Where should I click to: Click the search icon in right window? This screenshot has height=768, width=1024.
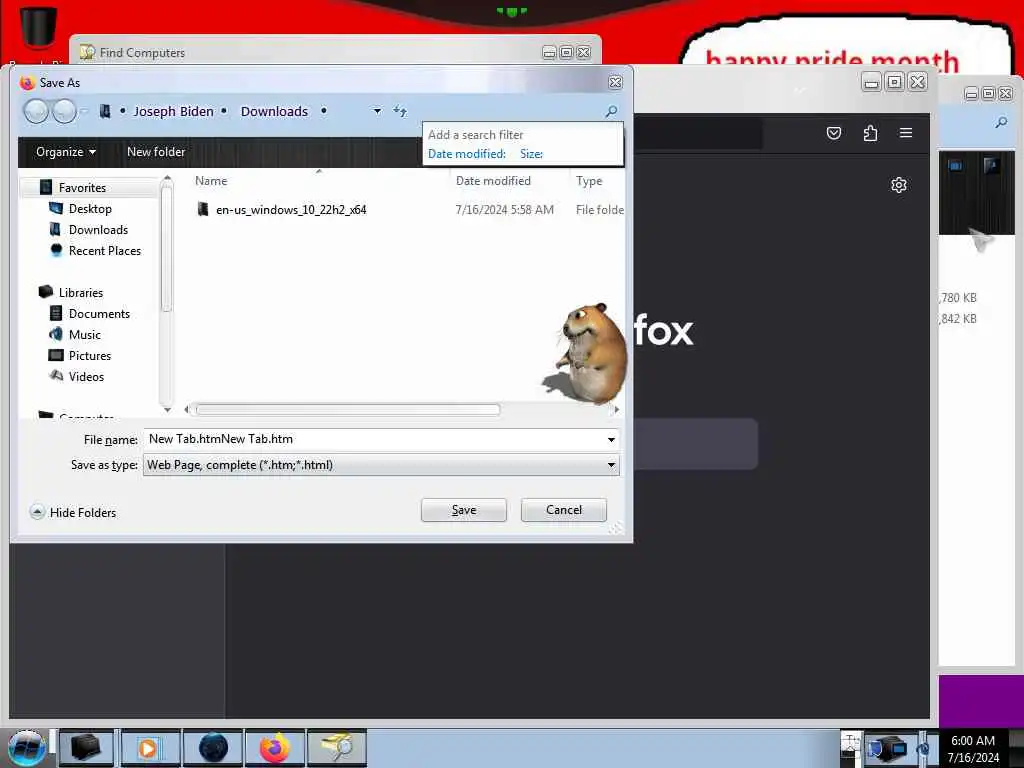click(x=1001, y=122)
